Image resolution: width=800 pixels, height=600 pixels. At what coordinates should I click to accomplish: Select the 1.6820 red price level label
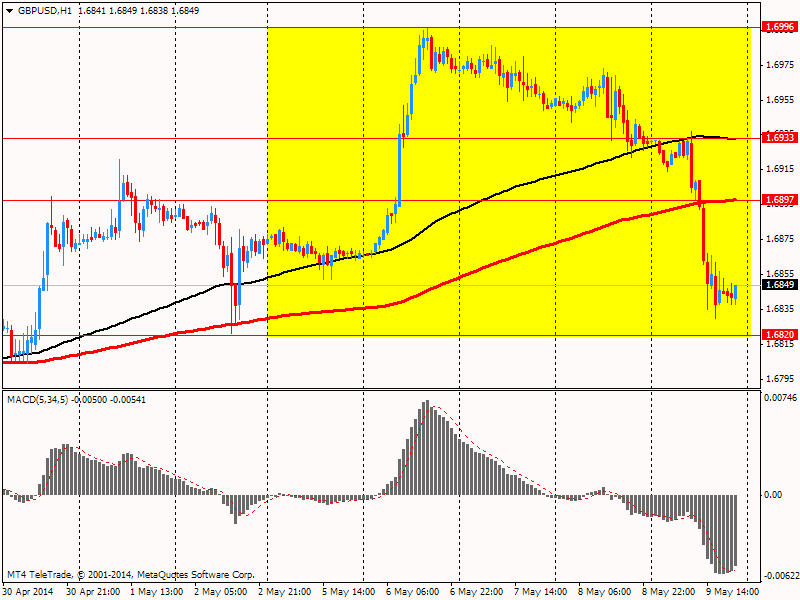coord(780,335)
